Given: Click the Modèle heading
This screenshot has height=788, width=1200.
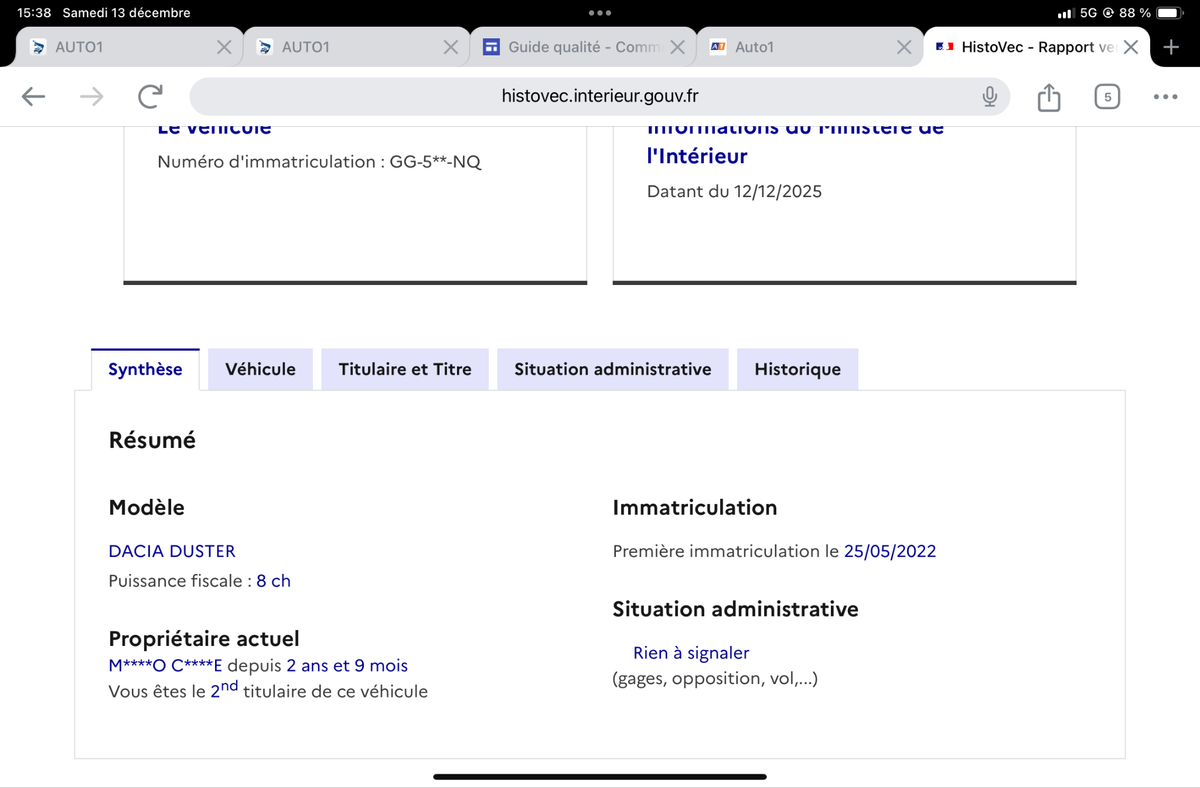Looking at the screenshot, I should click(x=146, y=507).
